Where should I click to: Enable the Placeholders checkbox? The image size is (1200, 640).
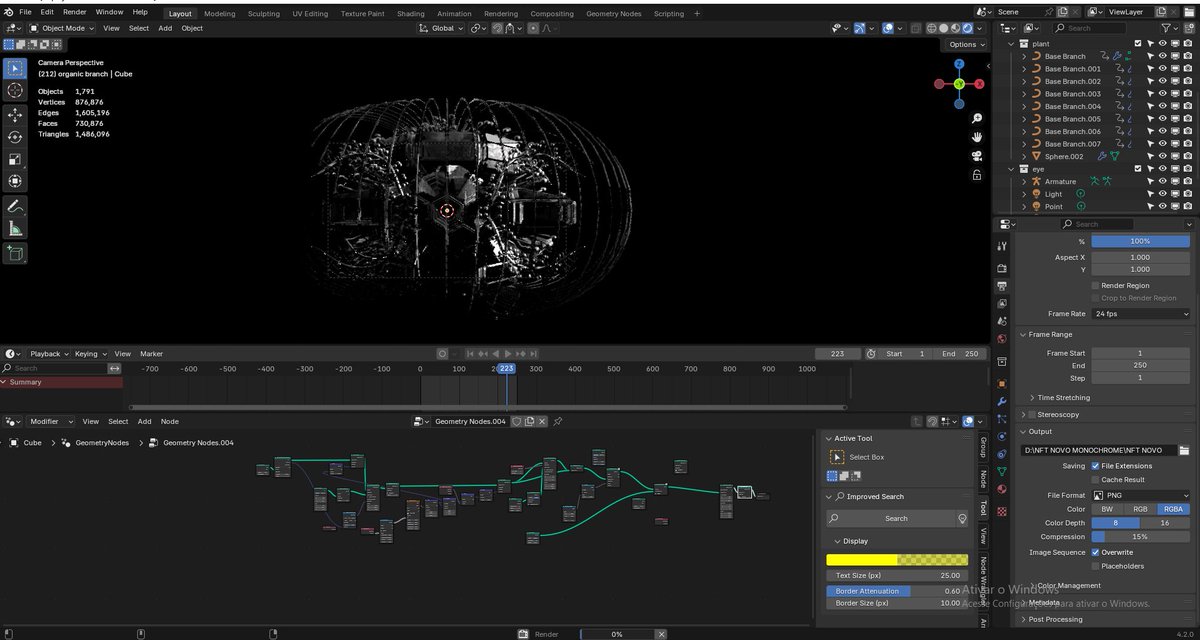[1095, 566]
